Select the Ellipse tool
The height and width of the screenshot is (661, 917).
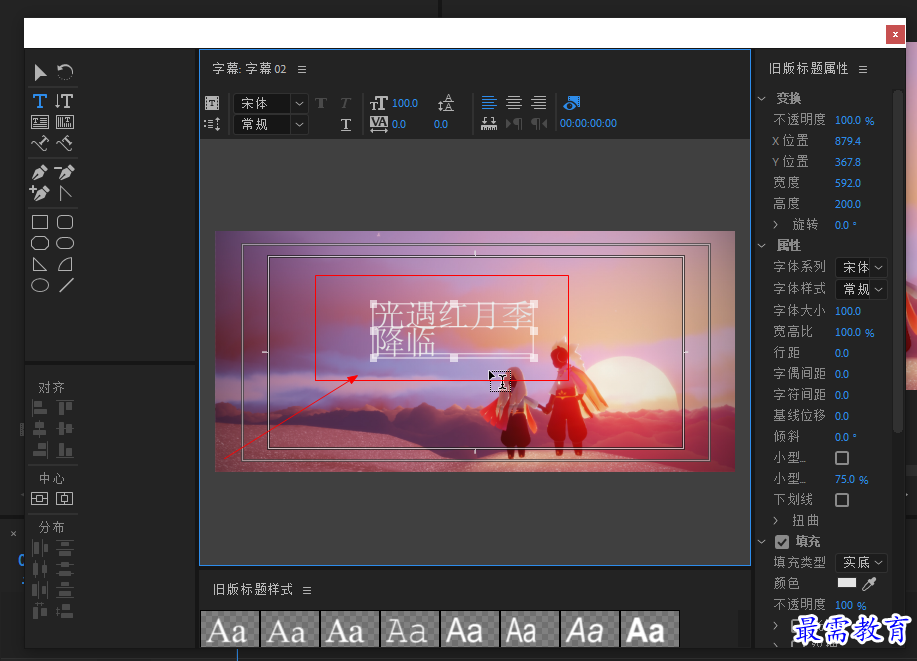pyautogui.click(x=40, y=285)
